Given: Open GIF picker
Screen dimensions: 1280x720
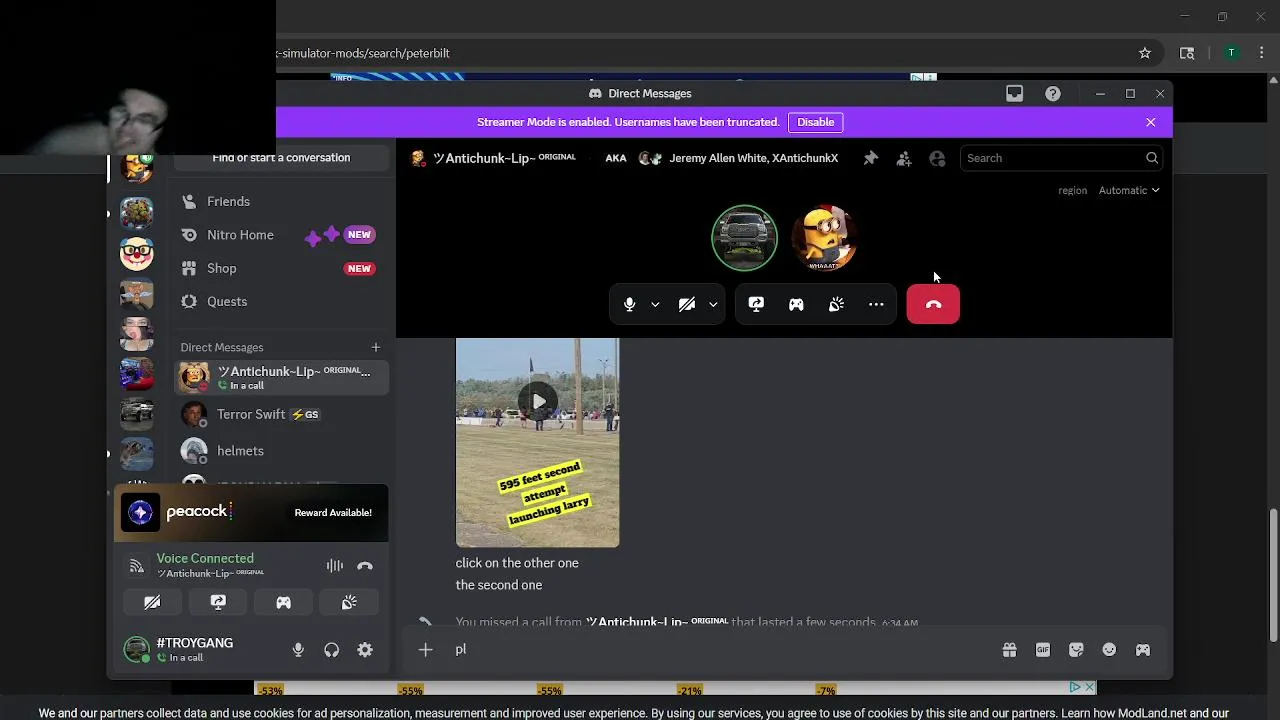Looking at the screenshot, I should (x=1043, y=650).
